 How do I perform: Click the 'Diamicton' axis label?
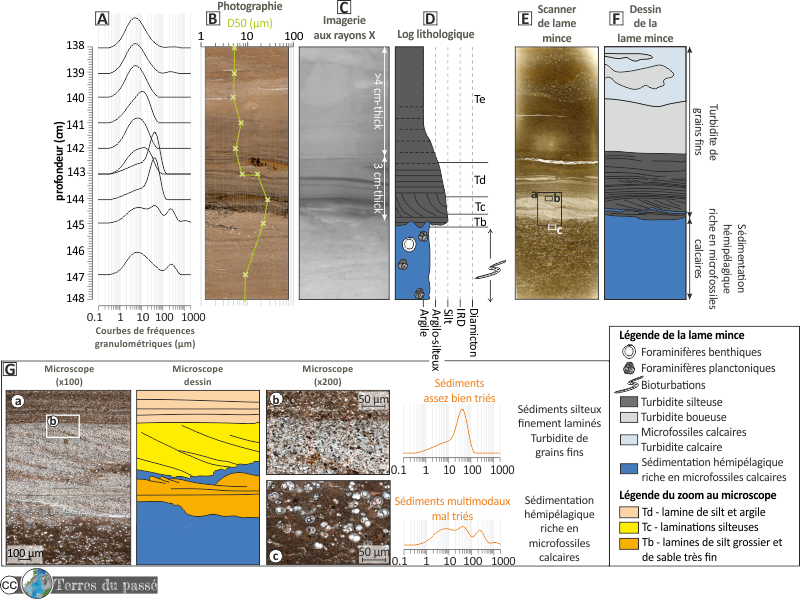tap(473, 332)
